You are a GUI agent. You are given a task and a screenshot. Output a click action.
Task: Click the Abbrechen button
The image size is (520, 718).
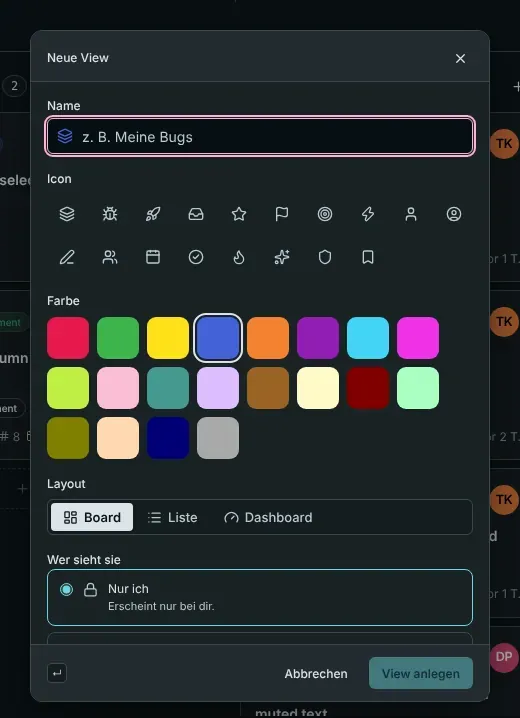[316, 673]
